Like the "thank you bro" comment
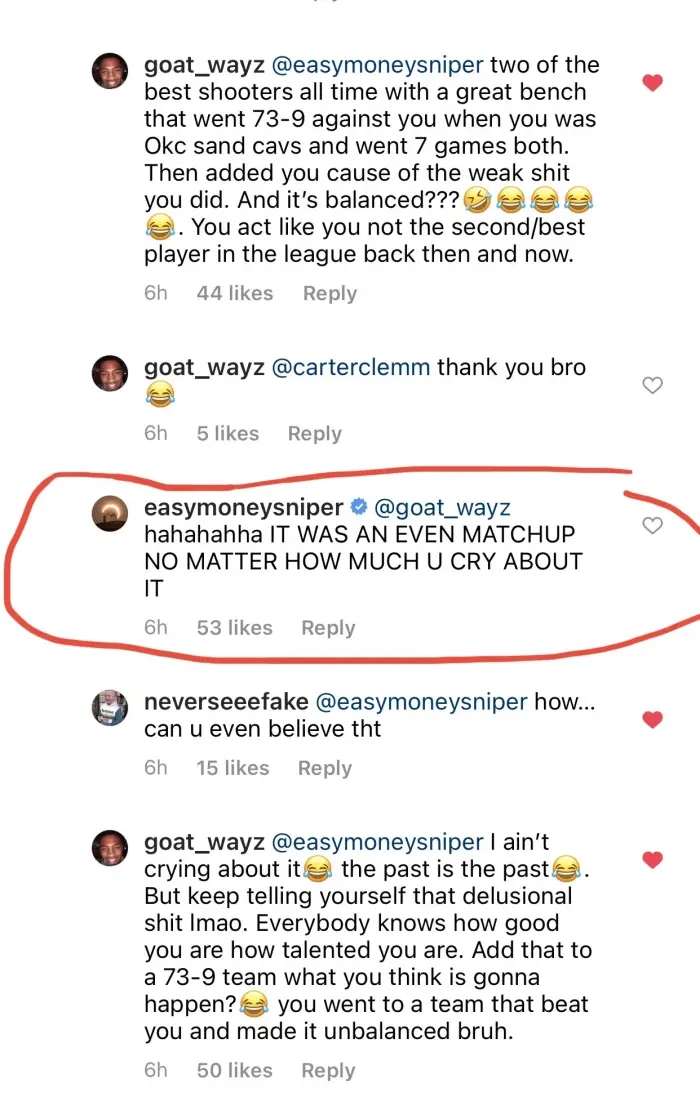Viewport: 700px width, 1101px height. (652, 385)
